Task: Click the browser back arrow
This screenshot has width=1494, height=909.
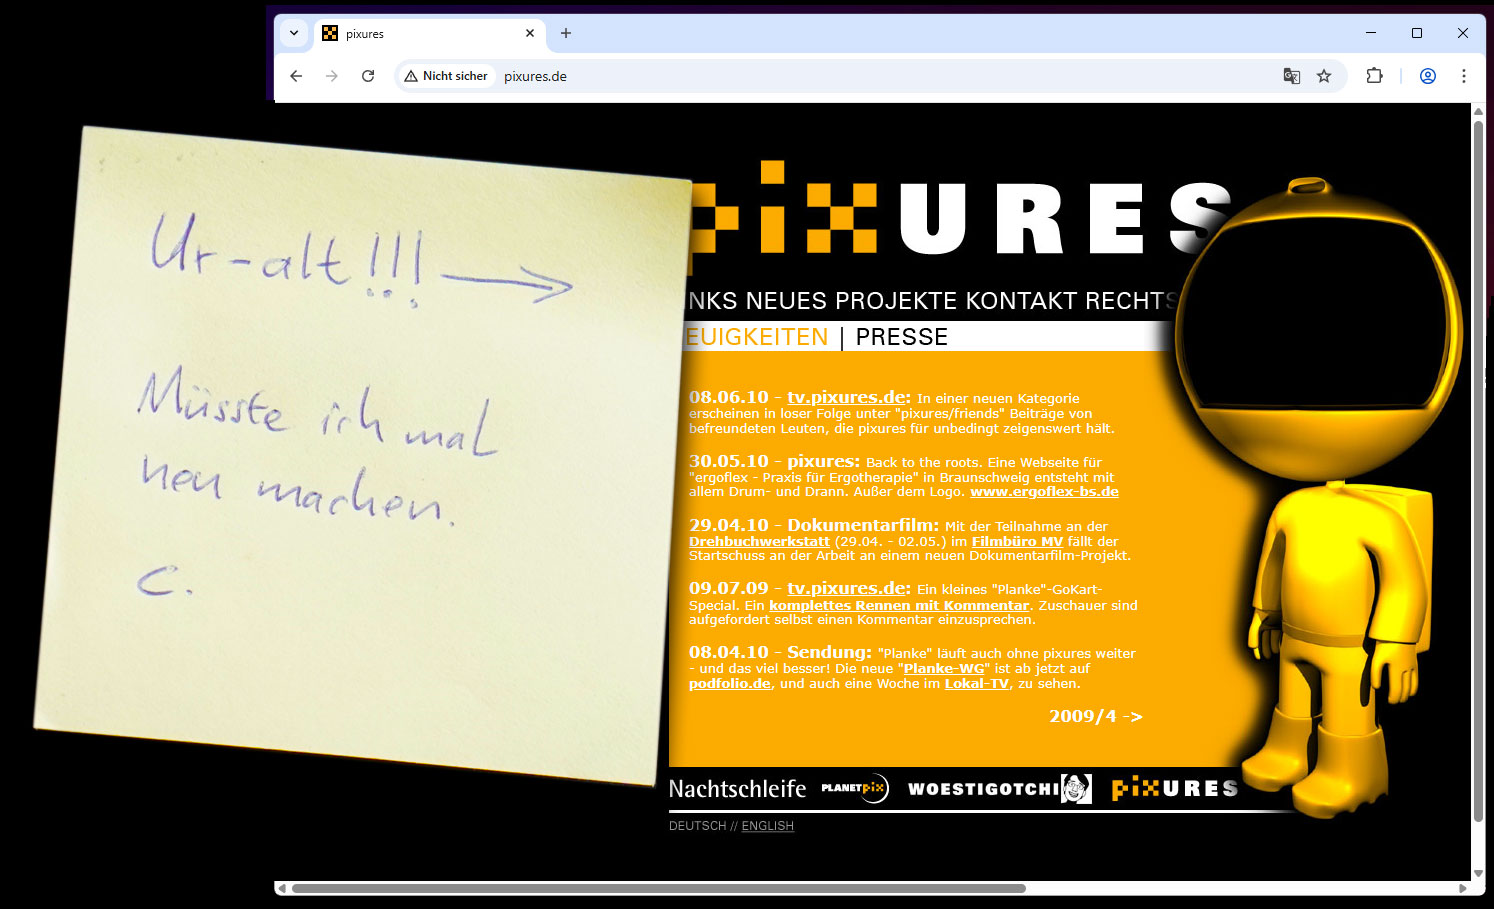Action: [296, 76]
